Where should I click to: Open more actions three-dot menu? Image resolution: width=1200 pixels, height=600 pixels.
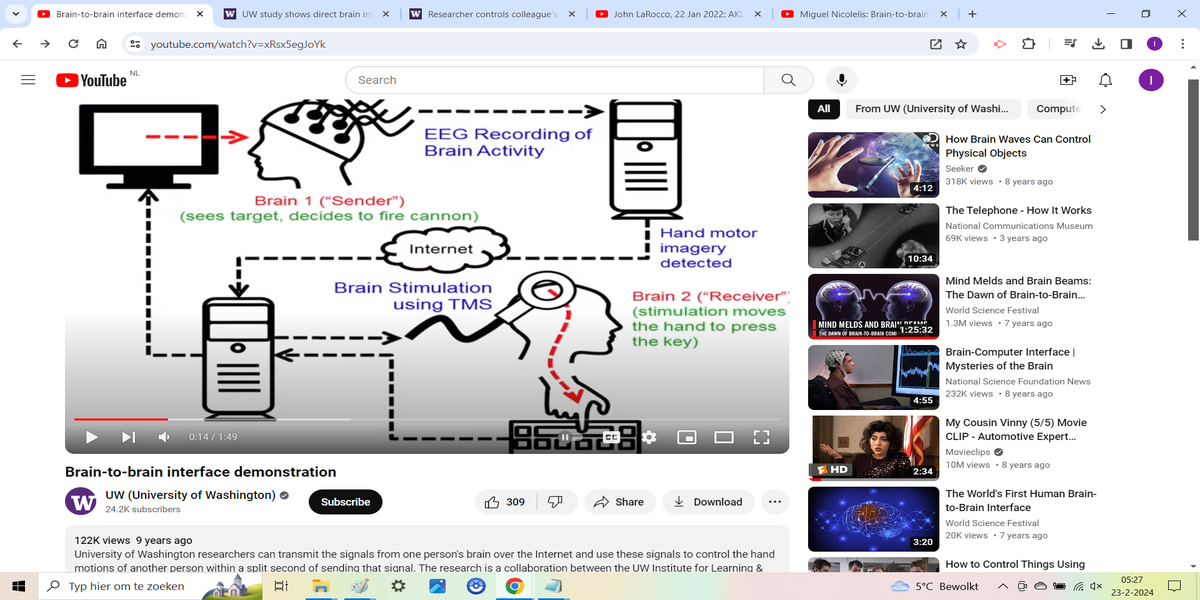[x=774, y=502]
